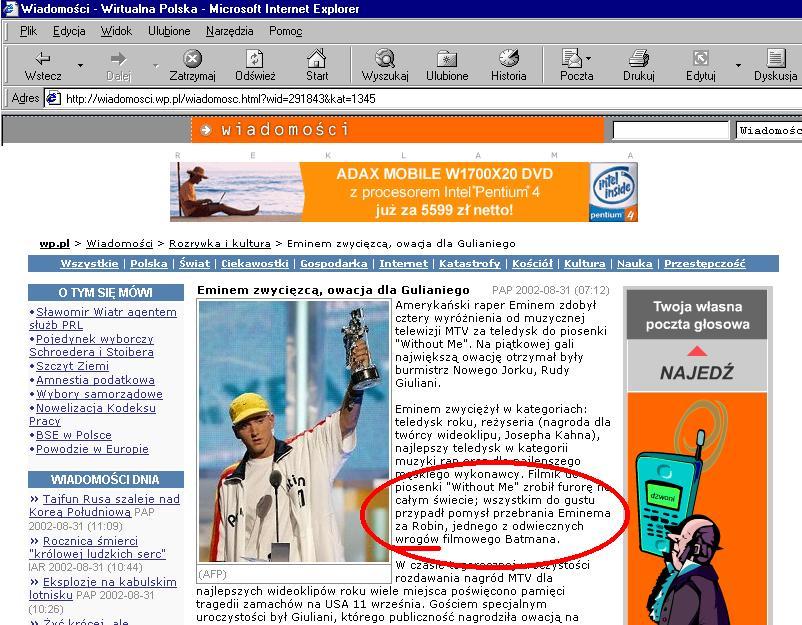Click the Eminem zwycięzcą article headline
This screenshot has height=625, width=802.
pos(333,290)
